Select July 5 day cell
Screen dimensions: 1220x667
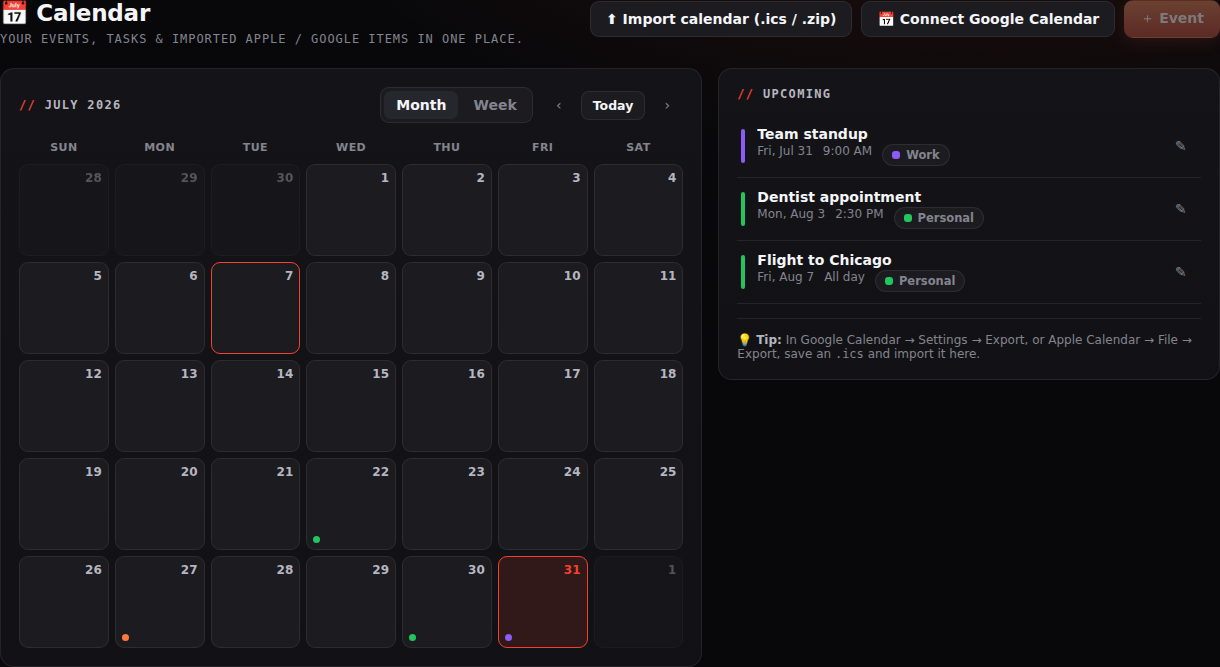(64, 308)
